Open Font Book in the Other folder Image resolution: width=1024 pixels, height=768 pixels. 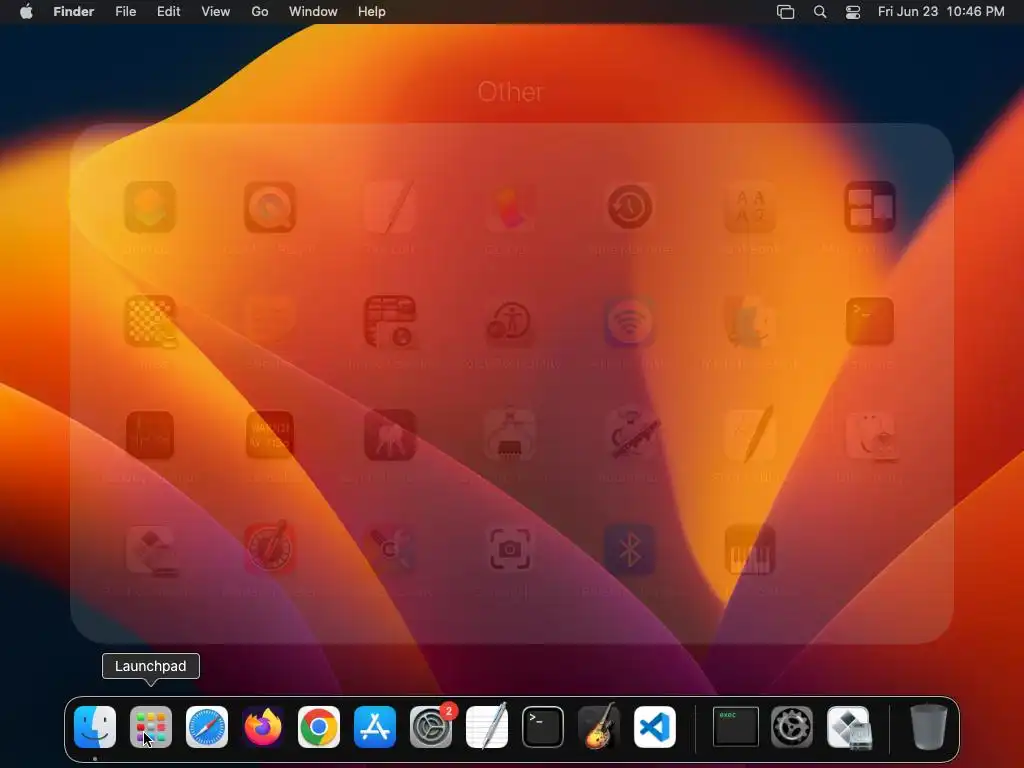point(750,207)
